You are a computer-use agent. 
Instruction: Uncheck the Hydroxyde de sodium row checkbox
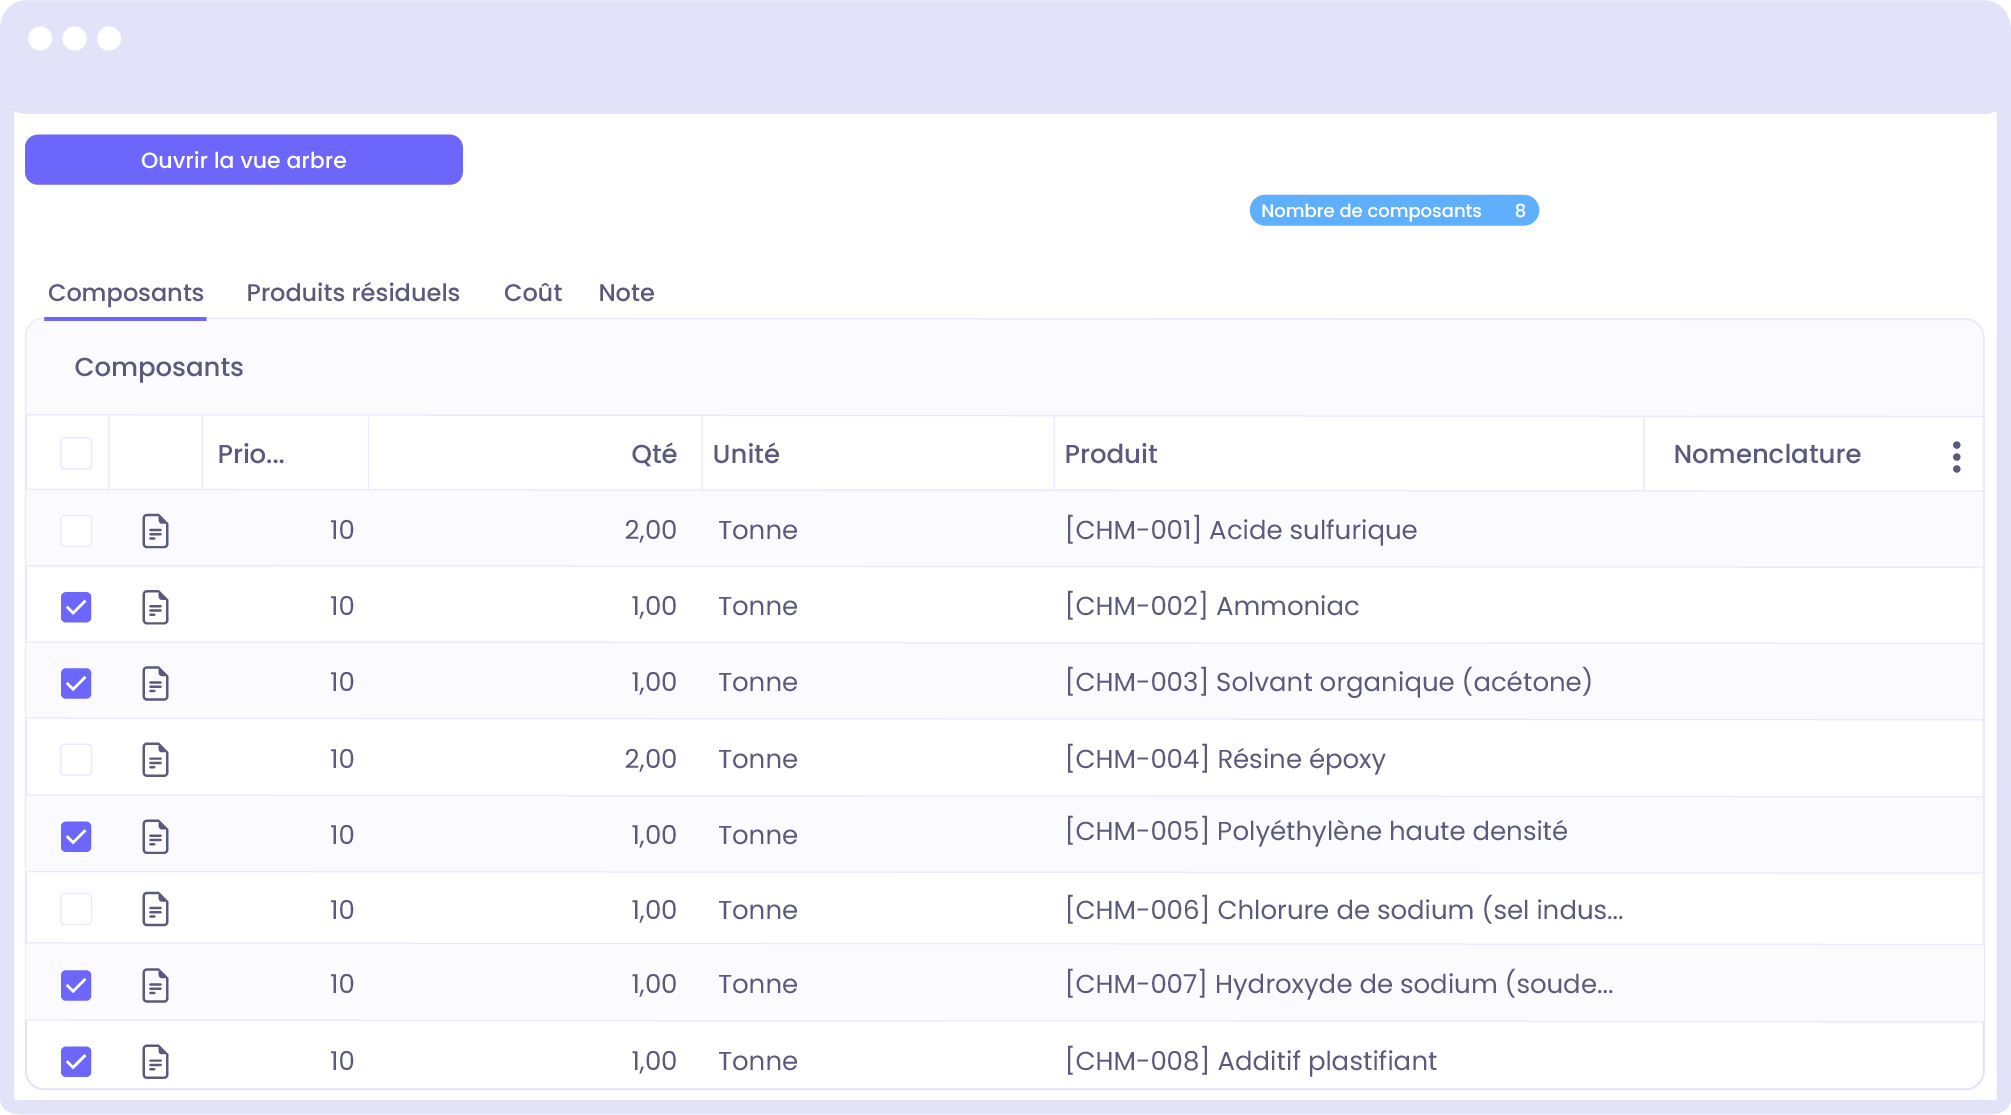76,985
